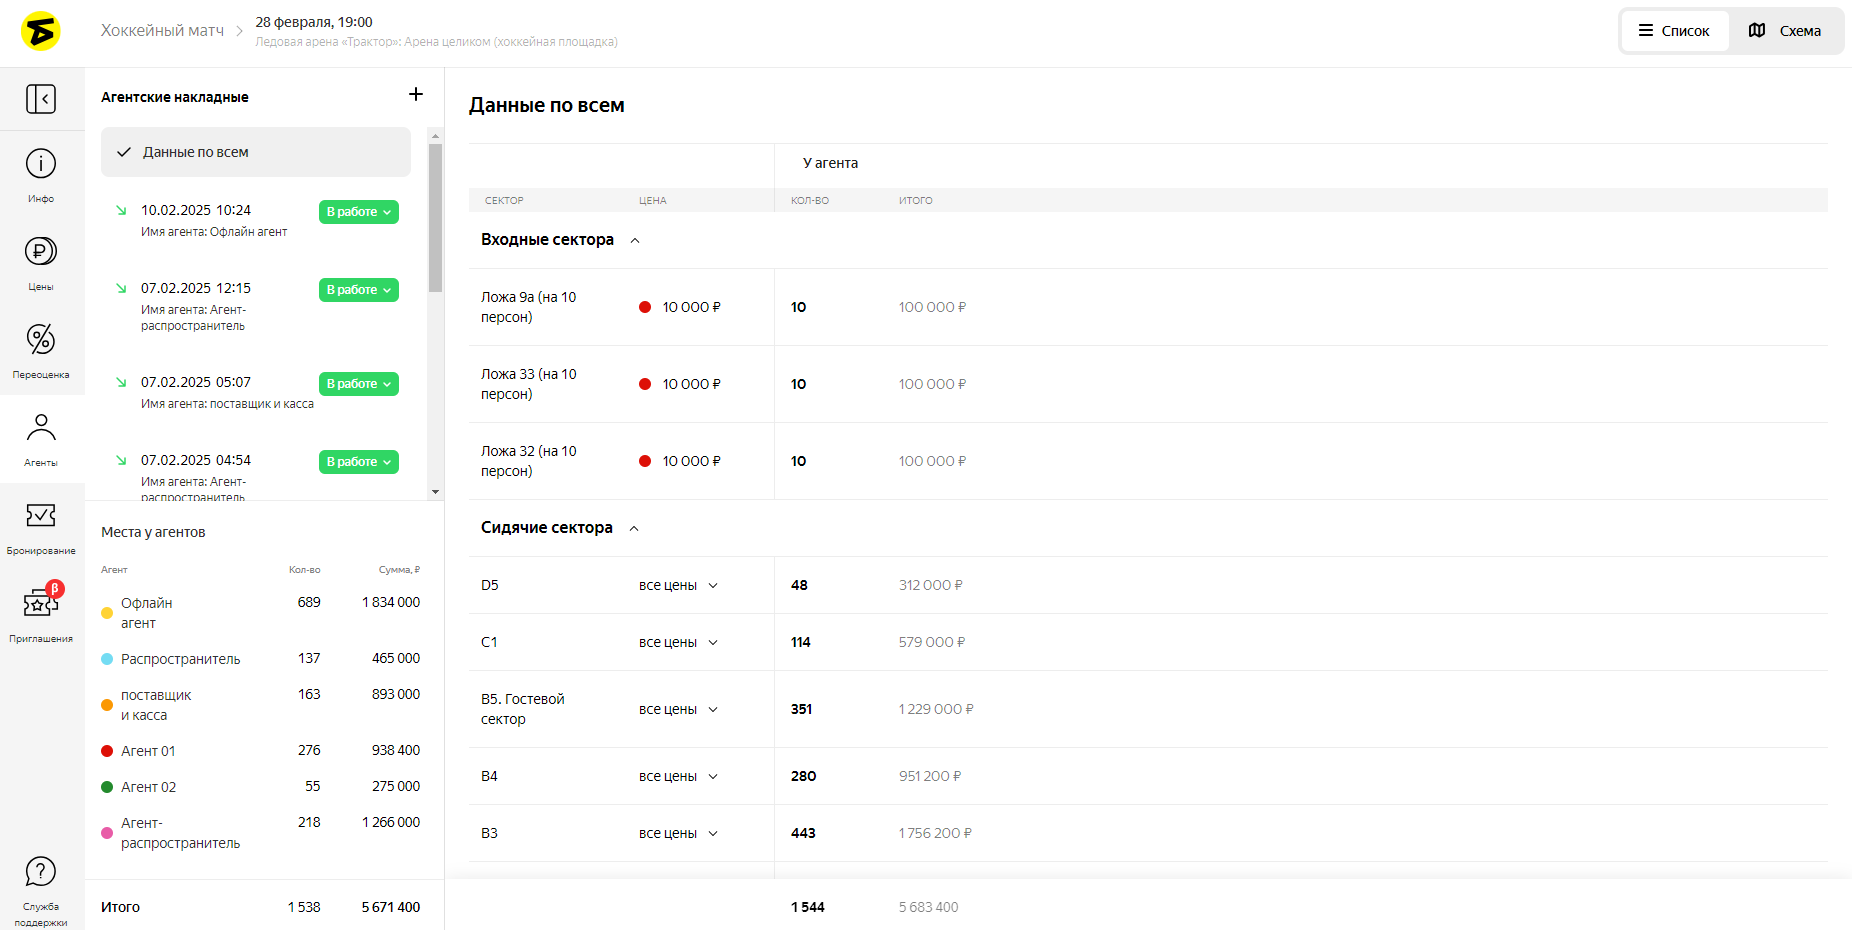This screenshot has width=1852, height=930.
Task: Open the Хоккейный матч breadcrumb link
Action: pos(162,31)
